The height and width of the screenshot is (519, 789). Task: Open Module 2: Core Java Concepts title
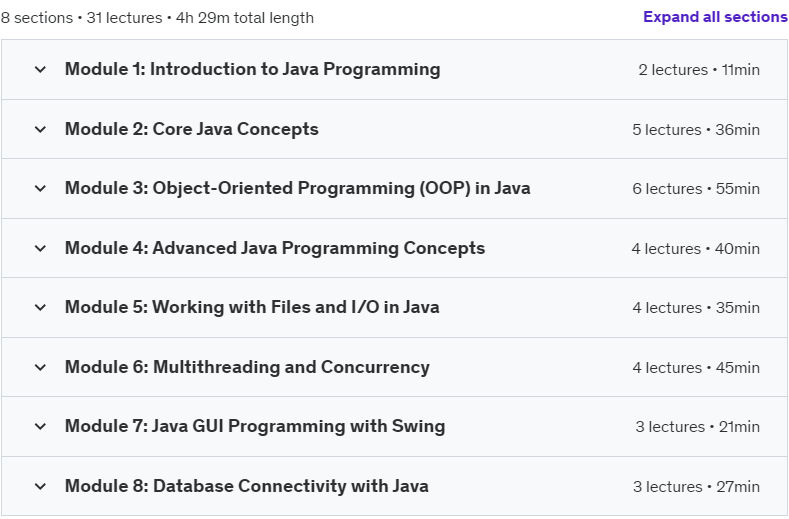[x=192, y=129]
